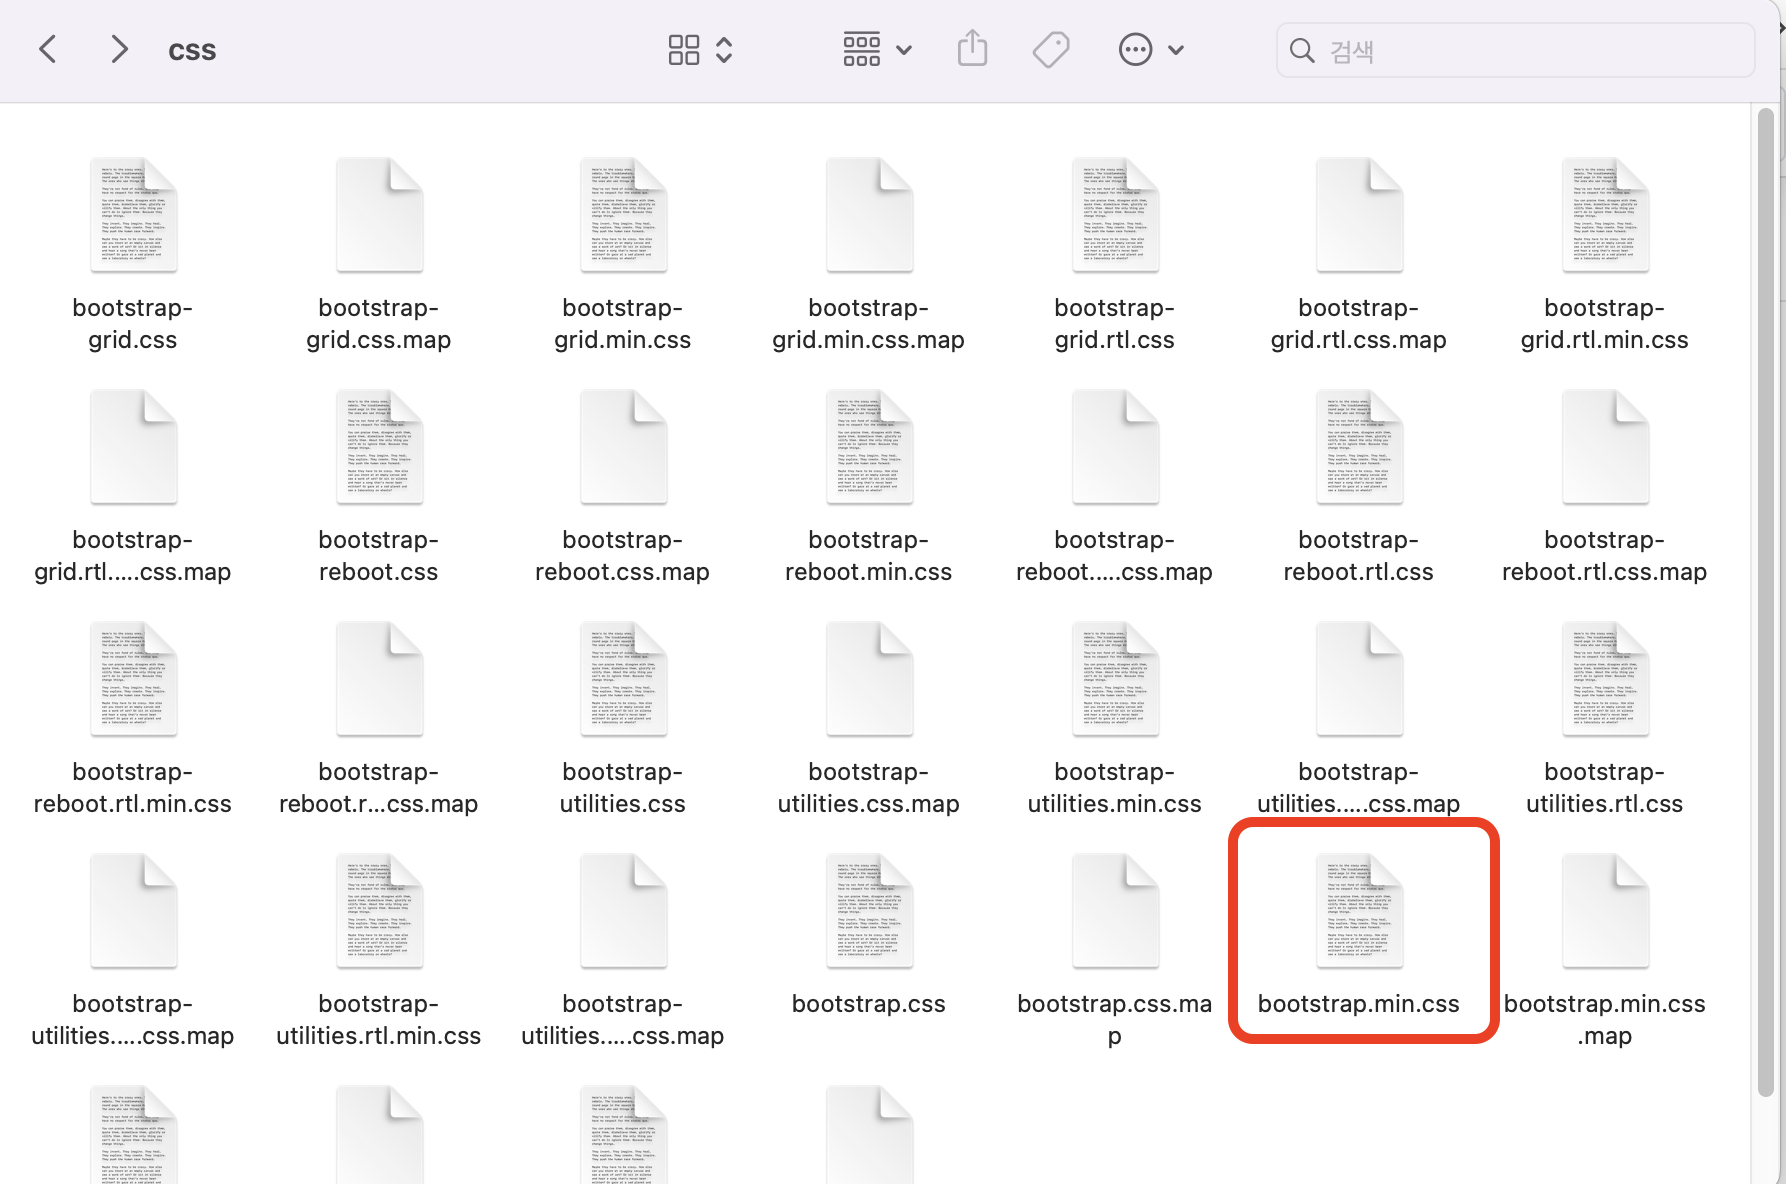Image resolution: width=1786 pixels, height=1184 pixels.
Task: Select the bootstrap-utilities.rtl.css file icon
Action: (x=1605, y=679)
